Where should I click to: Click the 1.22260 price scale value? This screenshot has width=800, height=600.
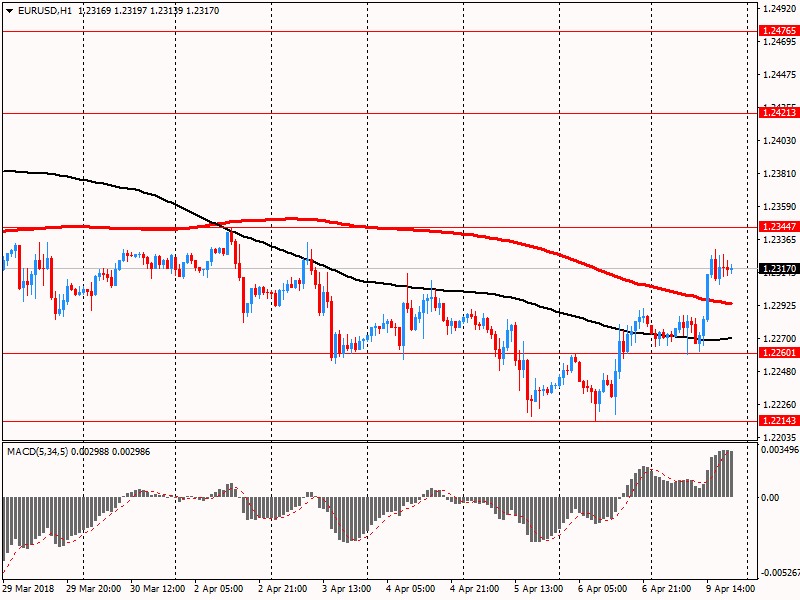779,405
